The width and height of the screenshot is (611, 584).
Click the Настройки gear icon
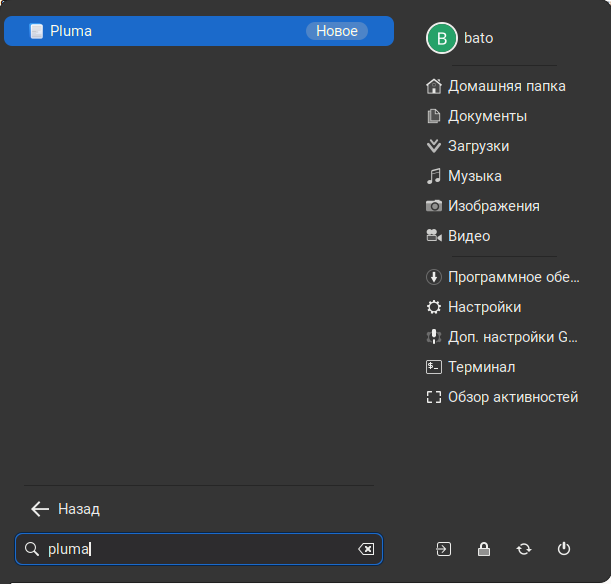click(434, 307)
